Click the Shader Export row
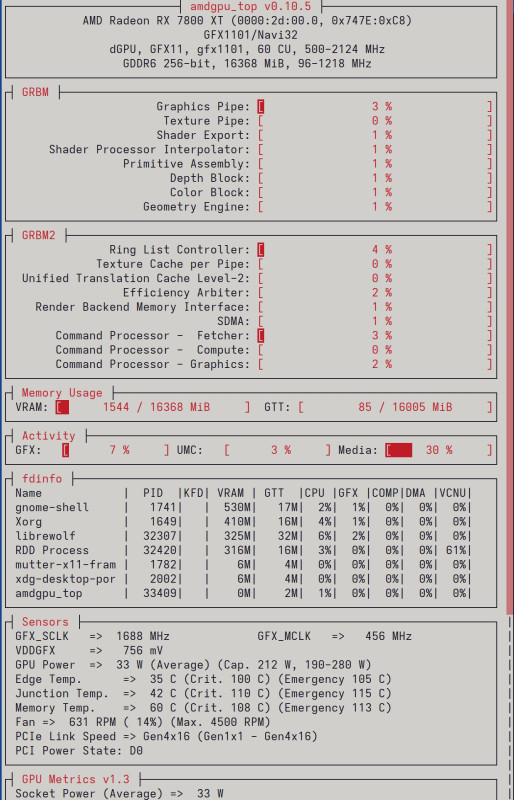 tap(325, 135)
